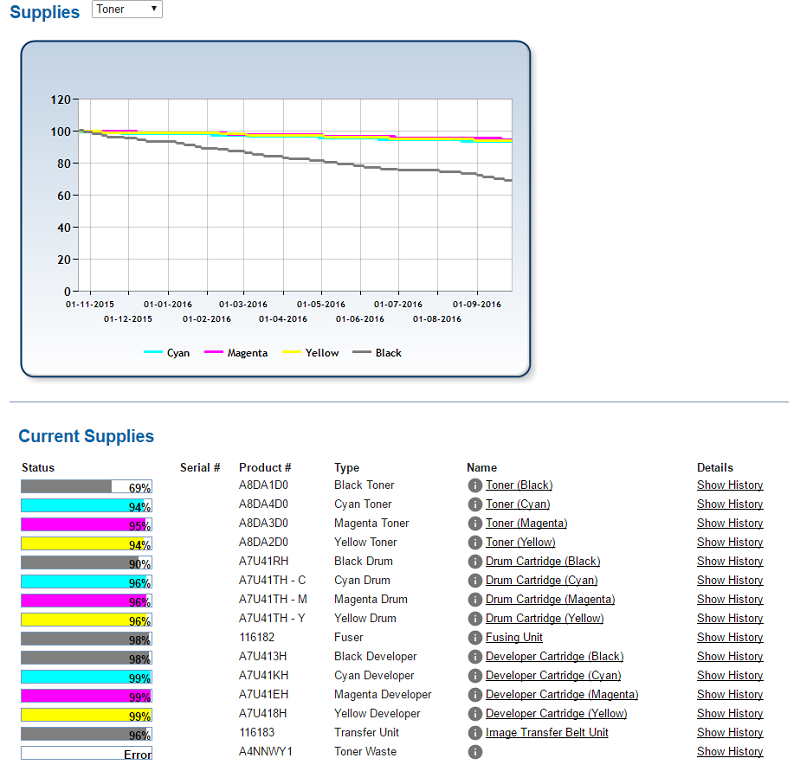This screenshot has height=771, width=800.
Task: Click the Black Drum 90% status bar
Action: coord(87,563)
